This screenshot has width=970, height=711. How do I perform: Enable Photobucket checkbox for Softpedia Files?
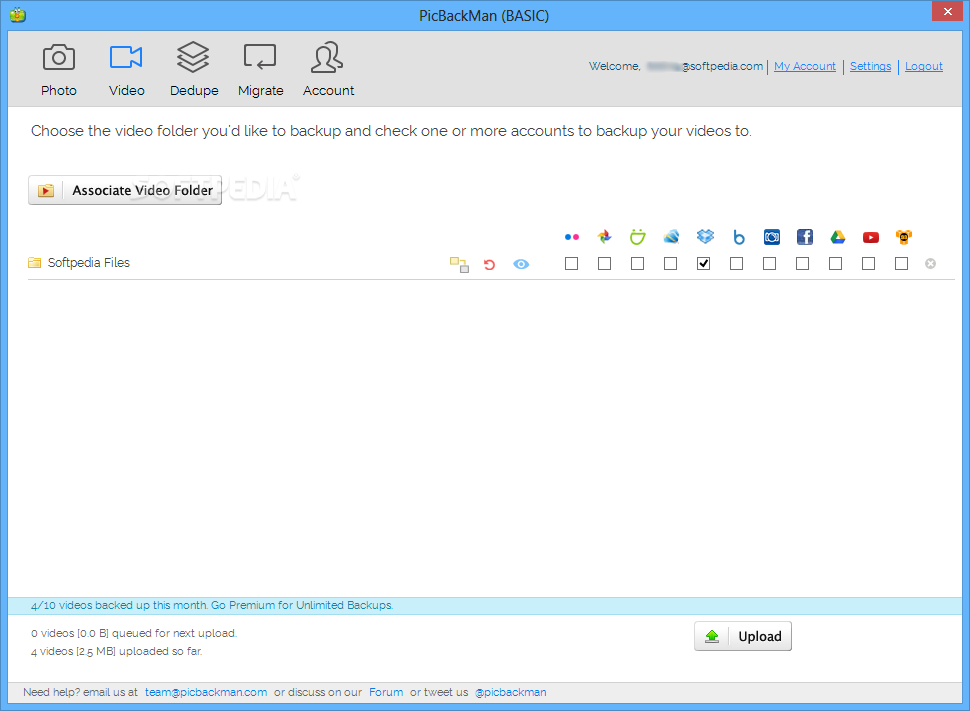pos(770,264)
